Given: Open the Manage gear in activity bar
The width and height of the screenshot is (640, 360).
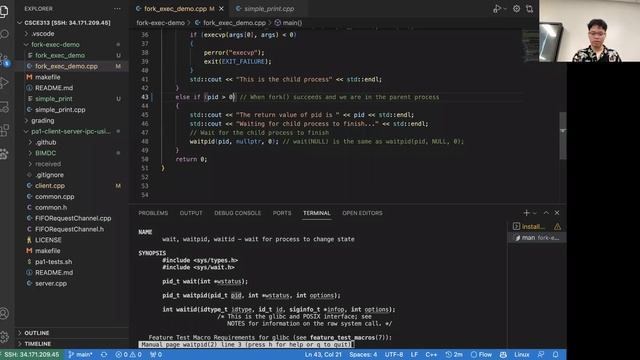Looking at the screenshot, I should click(x=4, y=337).
